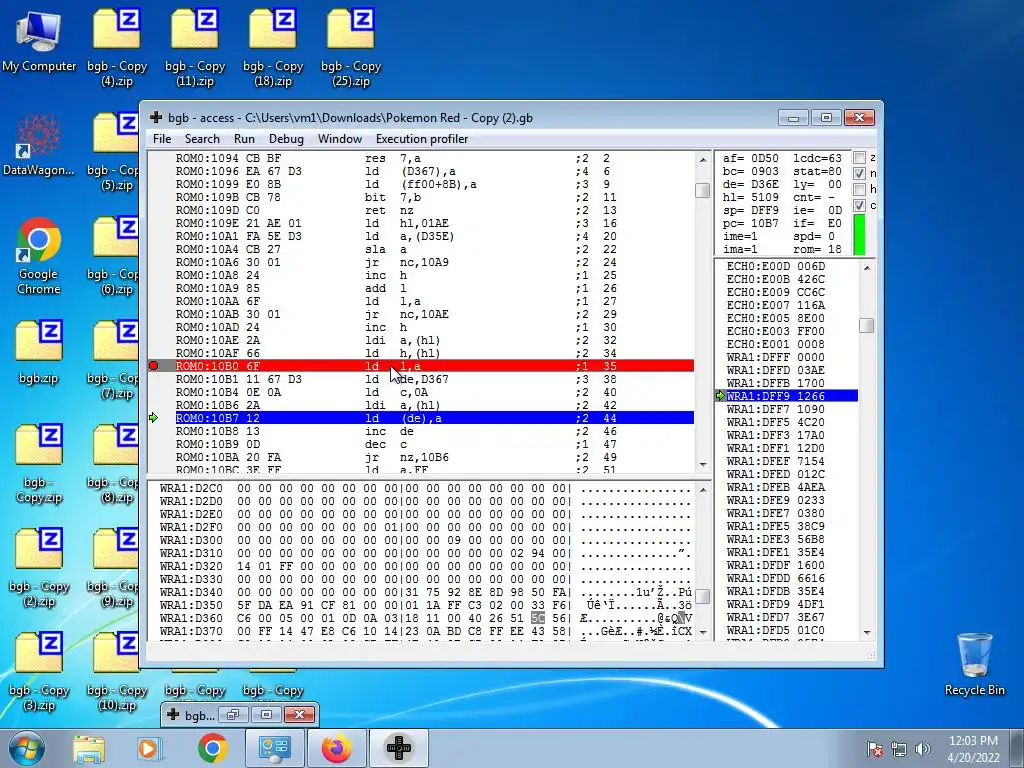Click the breakpoint dot at ROM0:10B0
The width and height of the screenshot is (1024, 768).
click(x=153, y=366)
